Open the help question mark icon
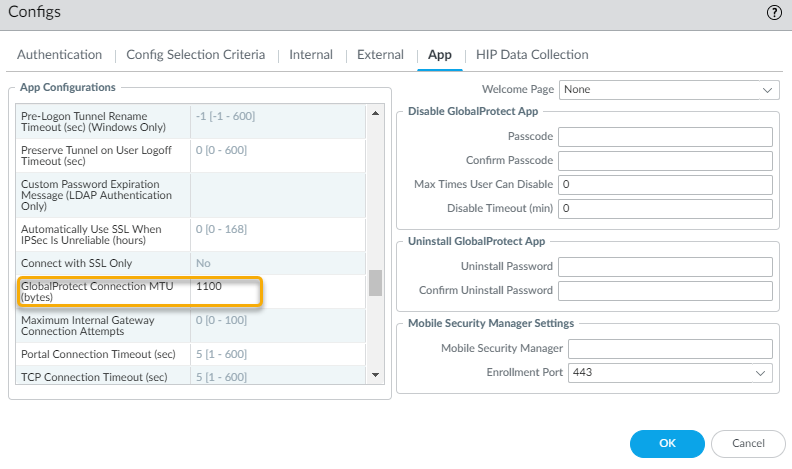This screenshot has width=792, height=469. (773, 13)
